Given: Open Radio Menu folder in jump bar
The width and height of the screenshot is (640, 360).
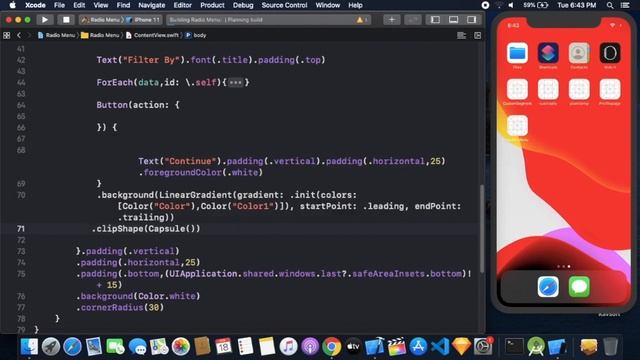Looking at the screenshot, I should [x=100, y=36].
